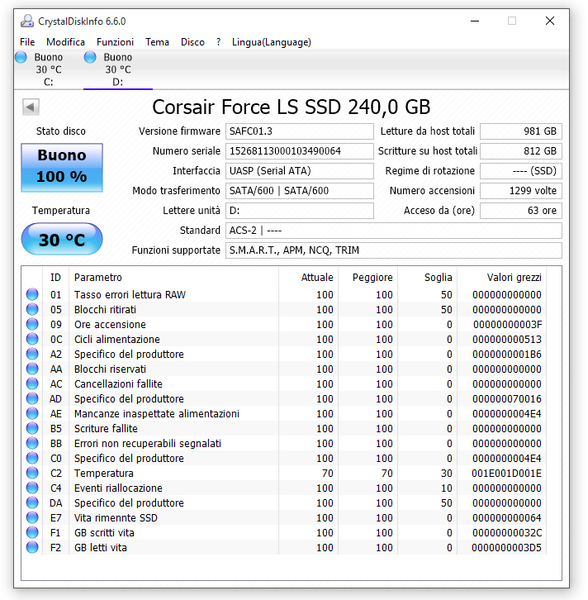Click status orb for Eventi riallocazione row
588x600 pixels.
coord(32,488)
